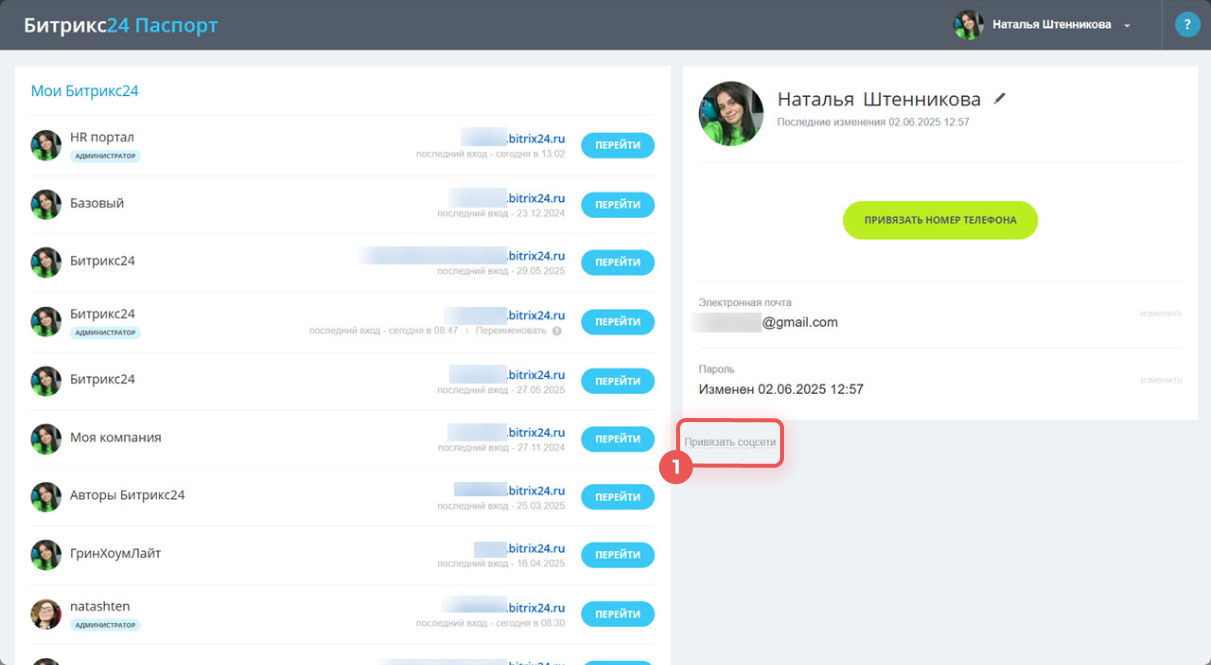Select the Моя компания portal name

[116, 437]
